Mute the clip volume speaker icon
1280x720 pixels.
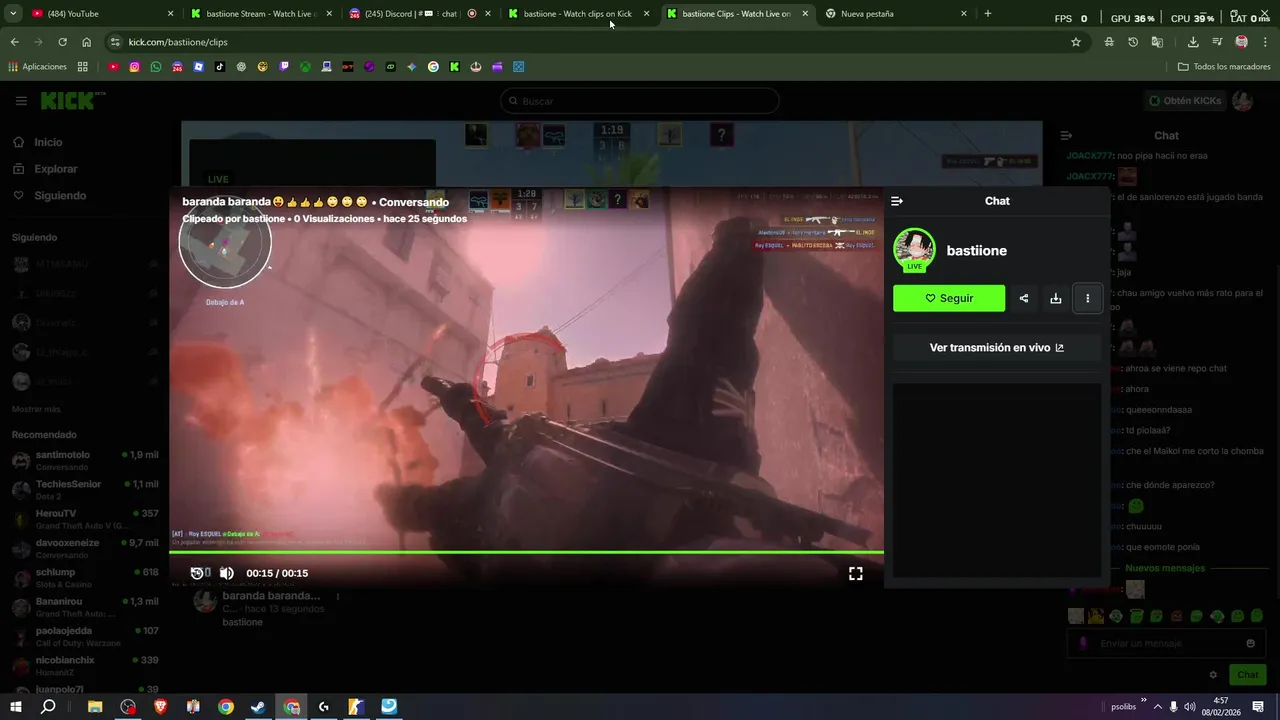pyautogui.click(x=227, y=573)
